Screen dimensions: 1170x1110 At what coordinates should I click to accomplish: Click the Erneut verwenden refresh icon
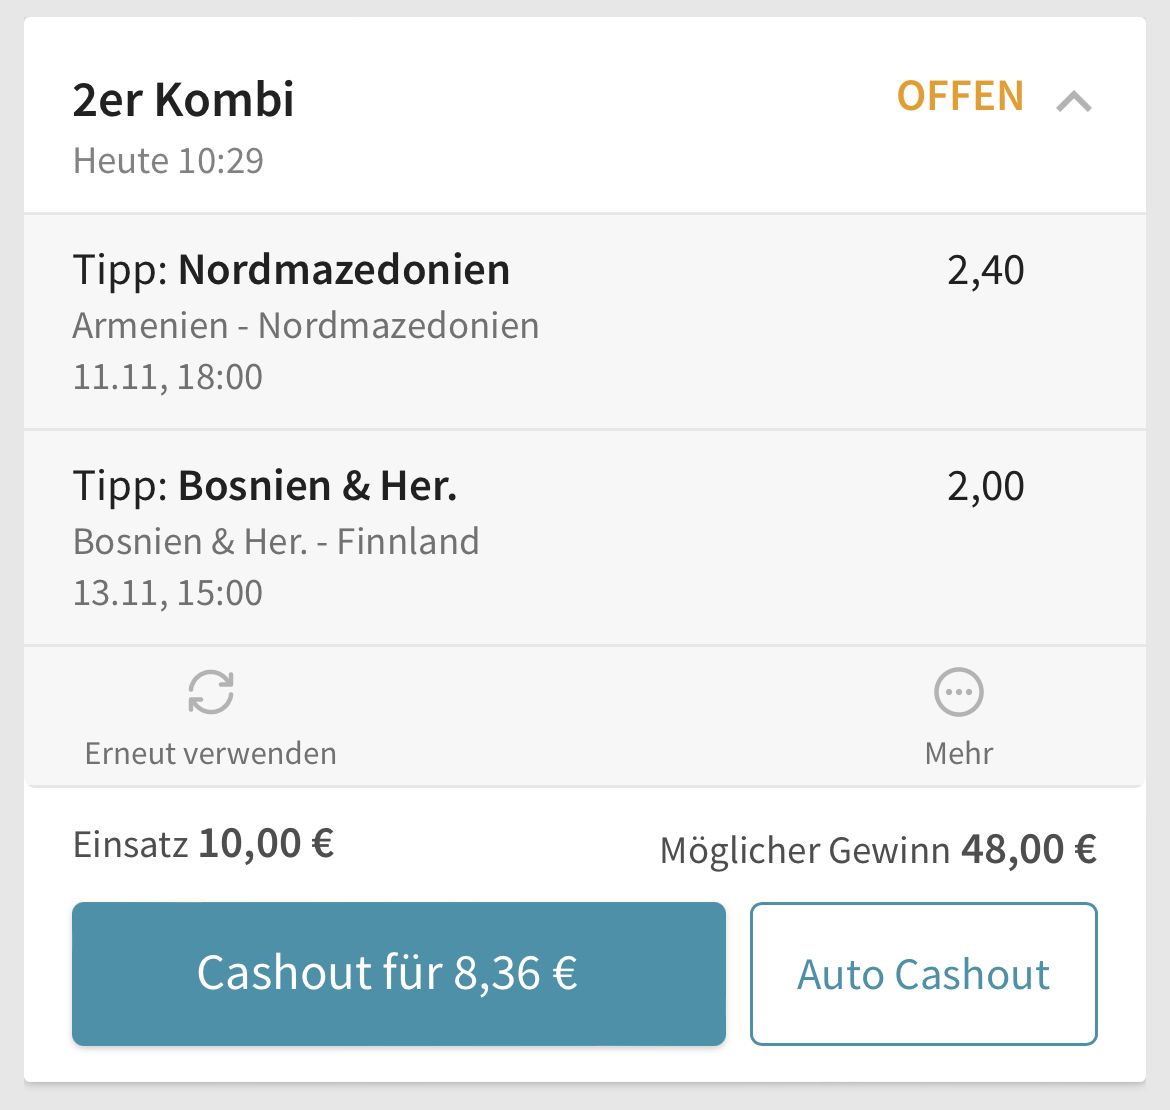pos(211,692)
